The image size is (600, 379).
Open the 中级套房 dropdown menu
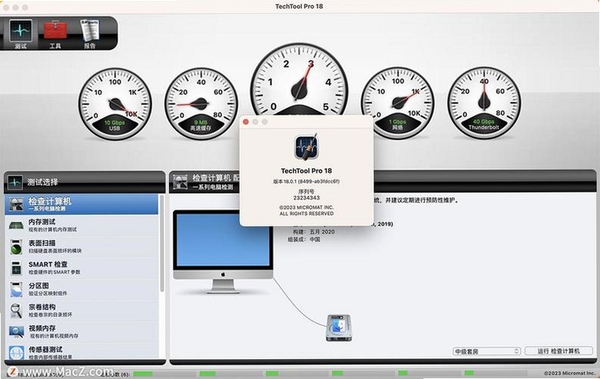(x=486, y=351)
